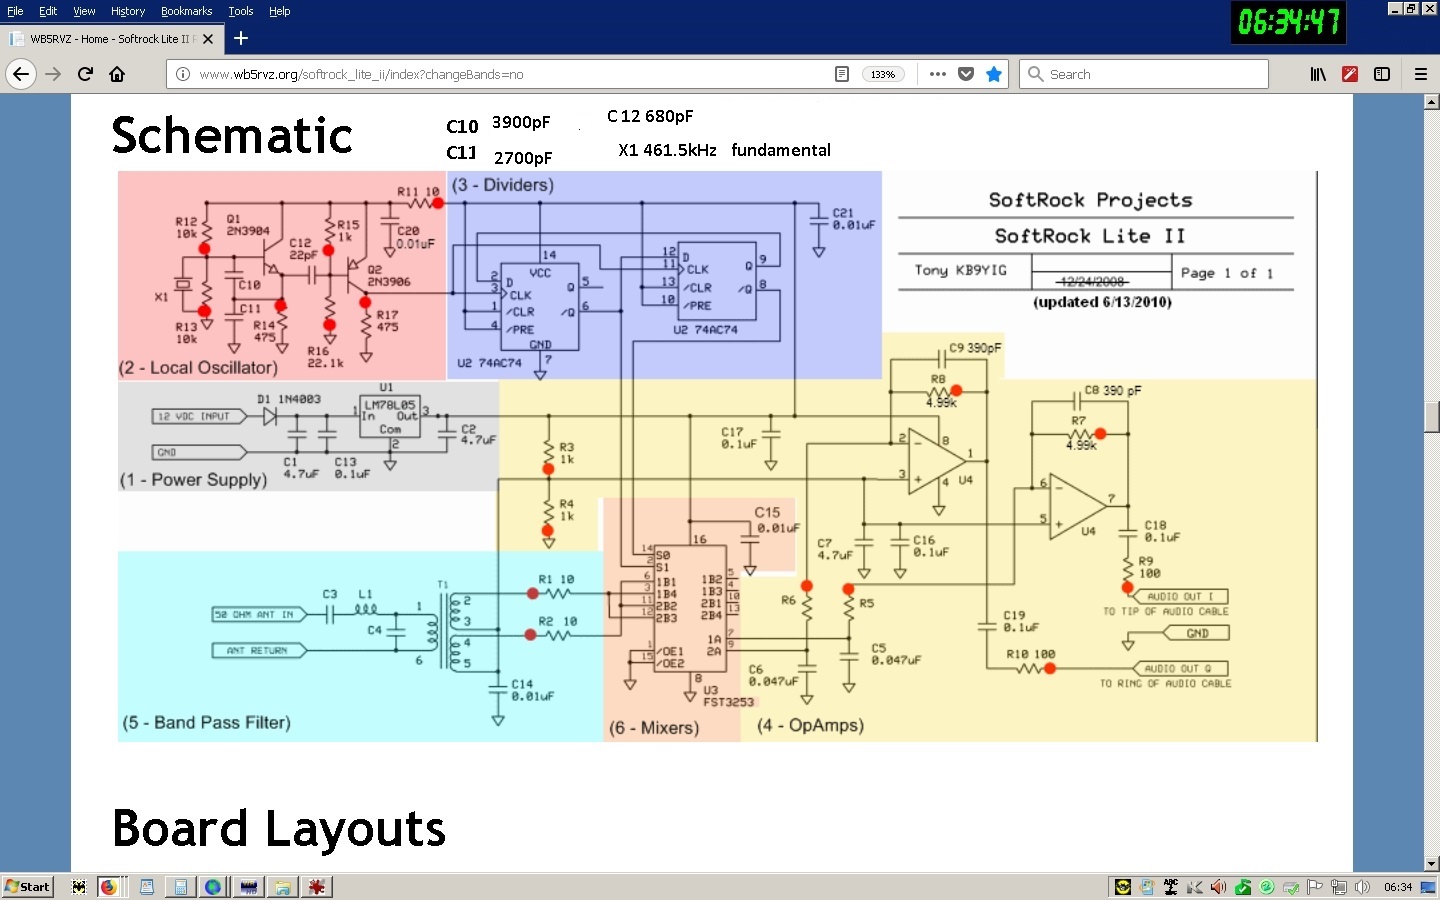Click the red wand extension icon
The height and width of the screenshot is (900, 1440).
click(x=1350, y=74)
